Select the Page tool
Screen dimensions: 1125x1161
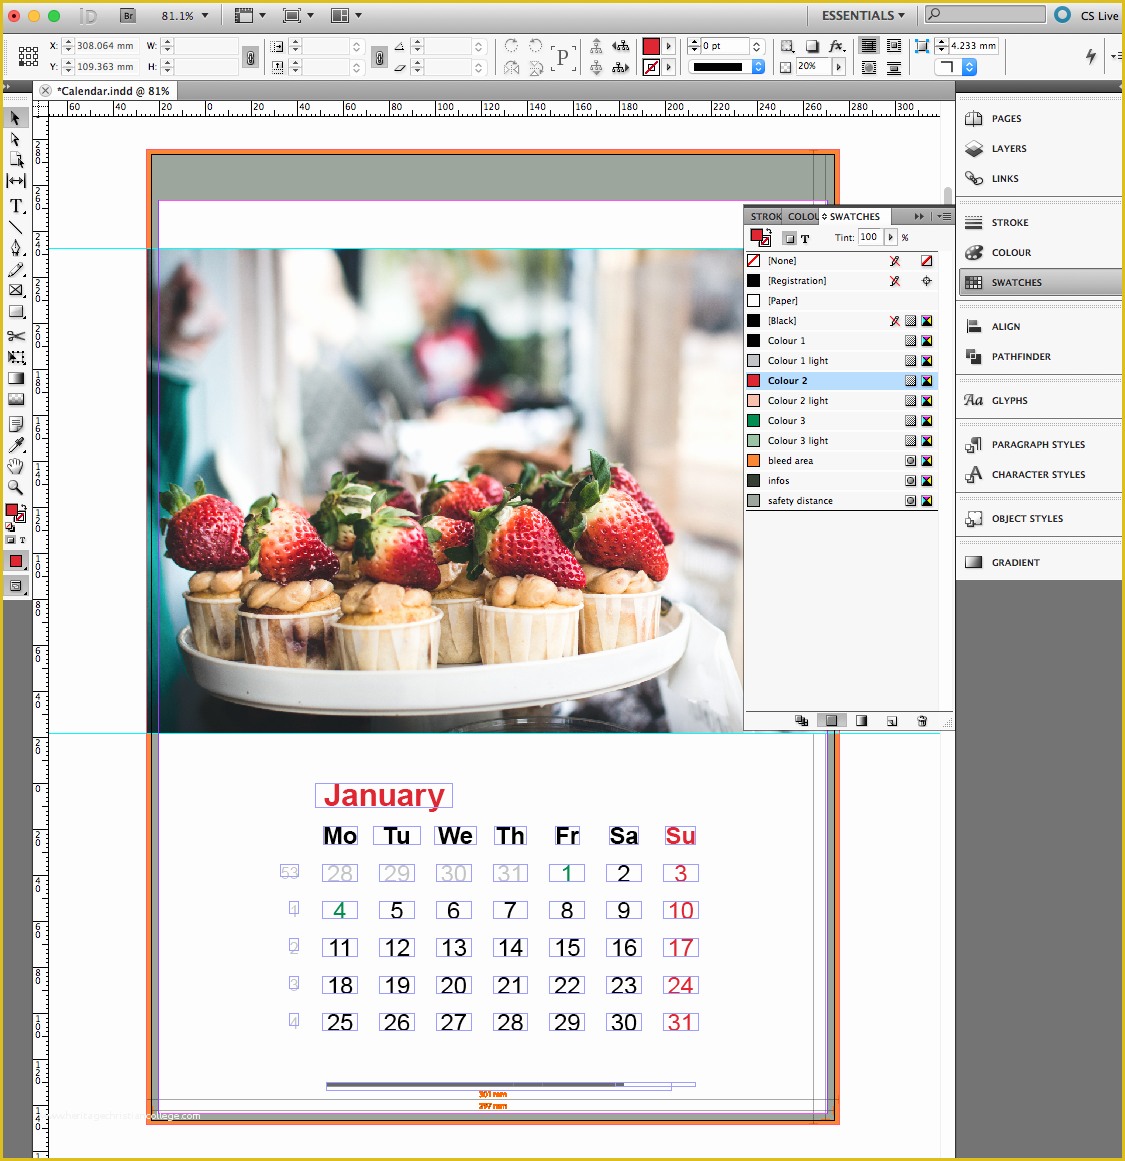(x=16, y=160)
